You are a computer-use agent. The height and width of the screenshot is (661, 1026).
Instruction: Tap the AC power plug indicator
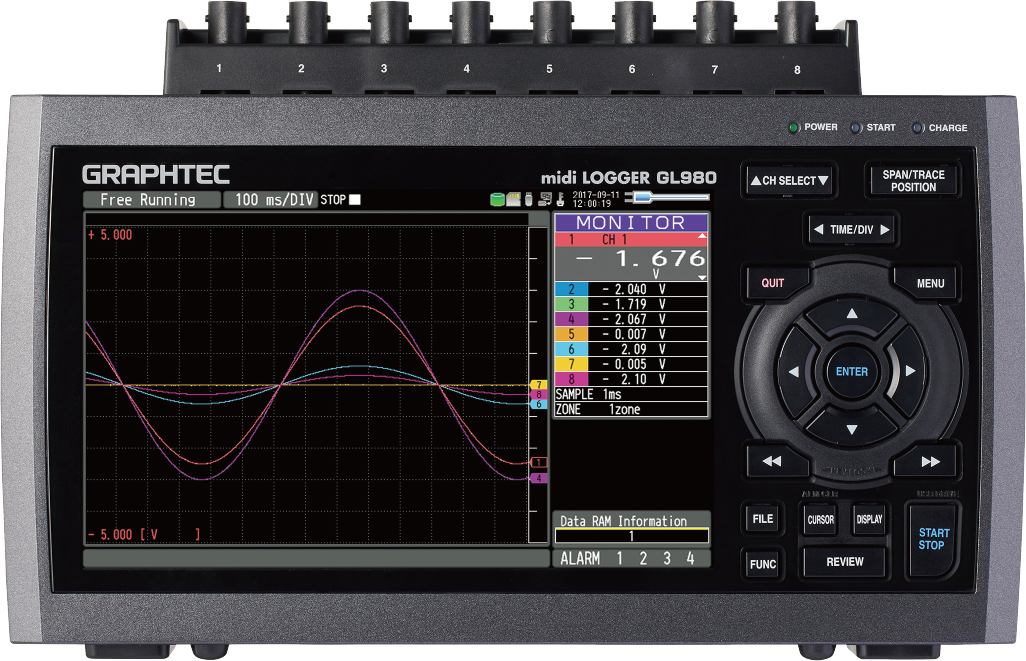pos(666,197)
